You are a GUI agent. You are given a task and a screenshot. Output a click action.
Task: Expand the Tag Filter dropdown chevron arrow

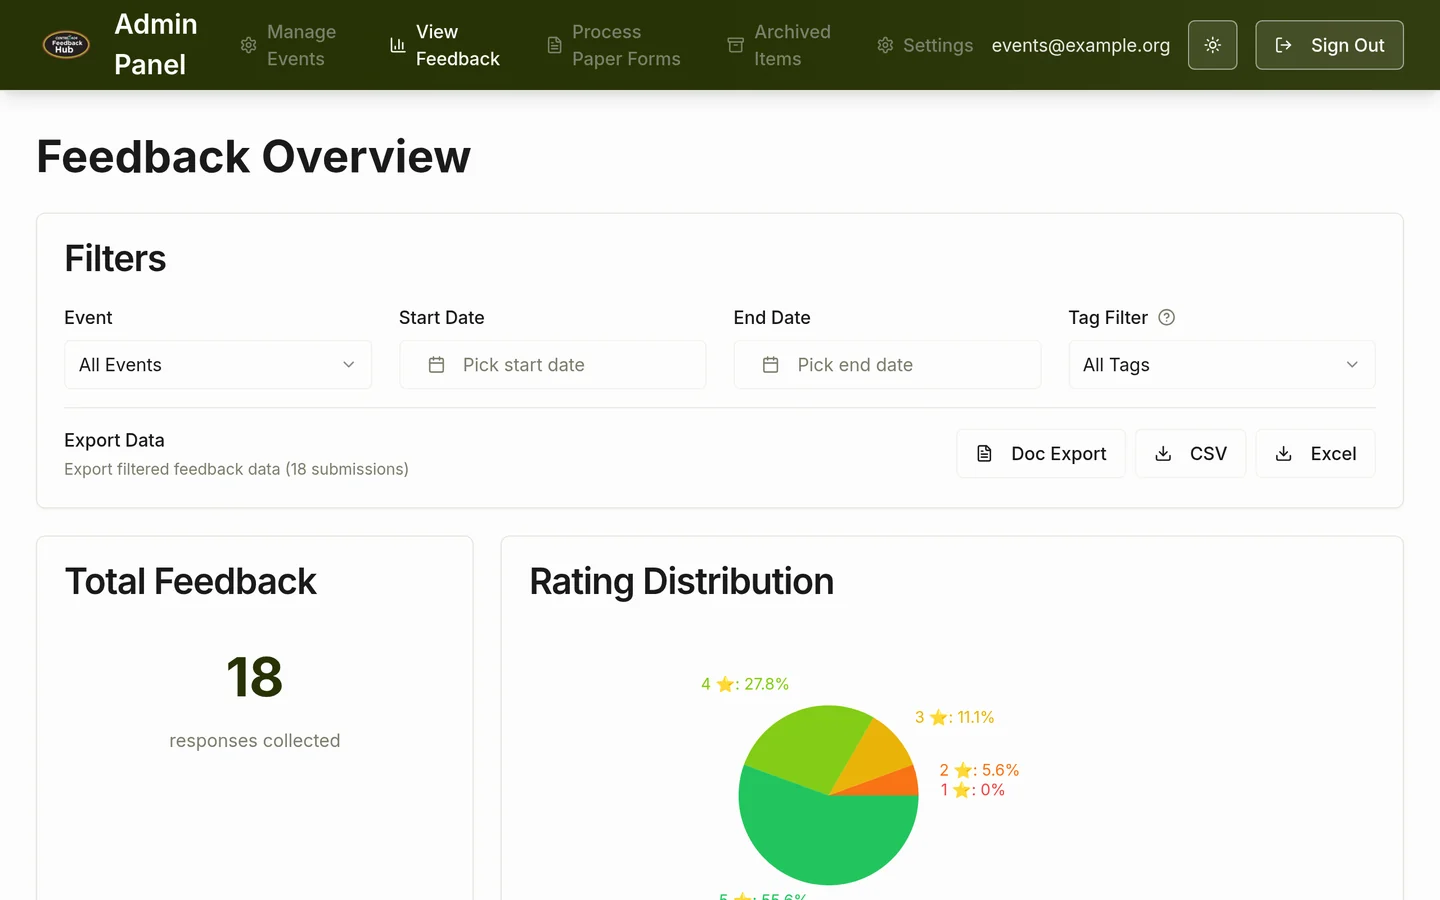[1352, 365]
